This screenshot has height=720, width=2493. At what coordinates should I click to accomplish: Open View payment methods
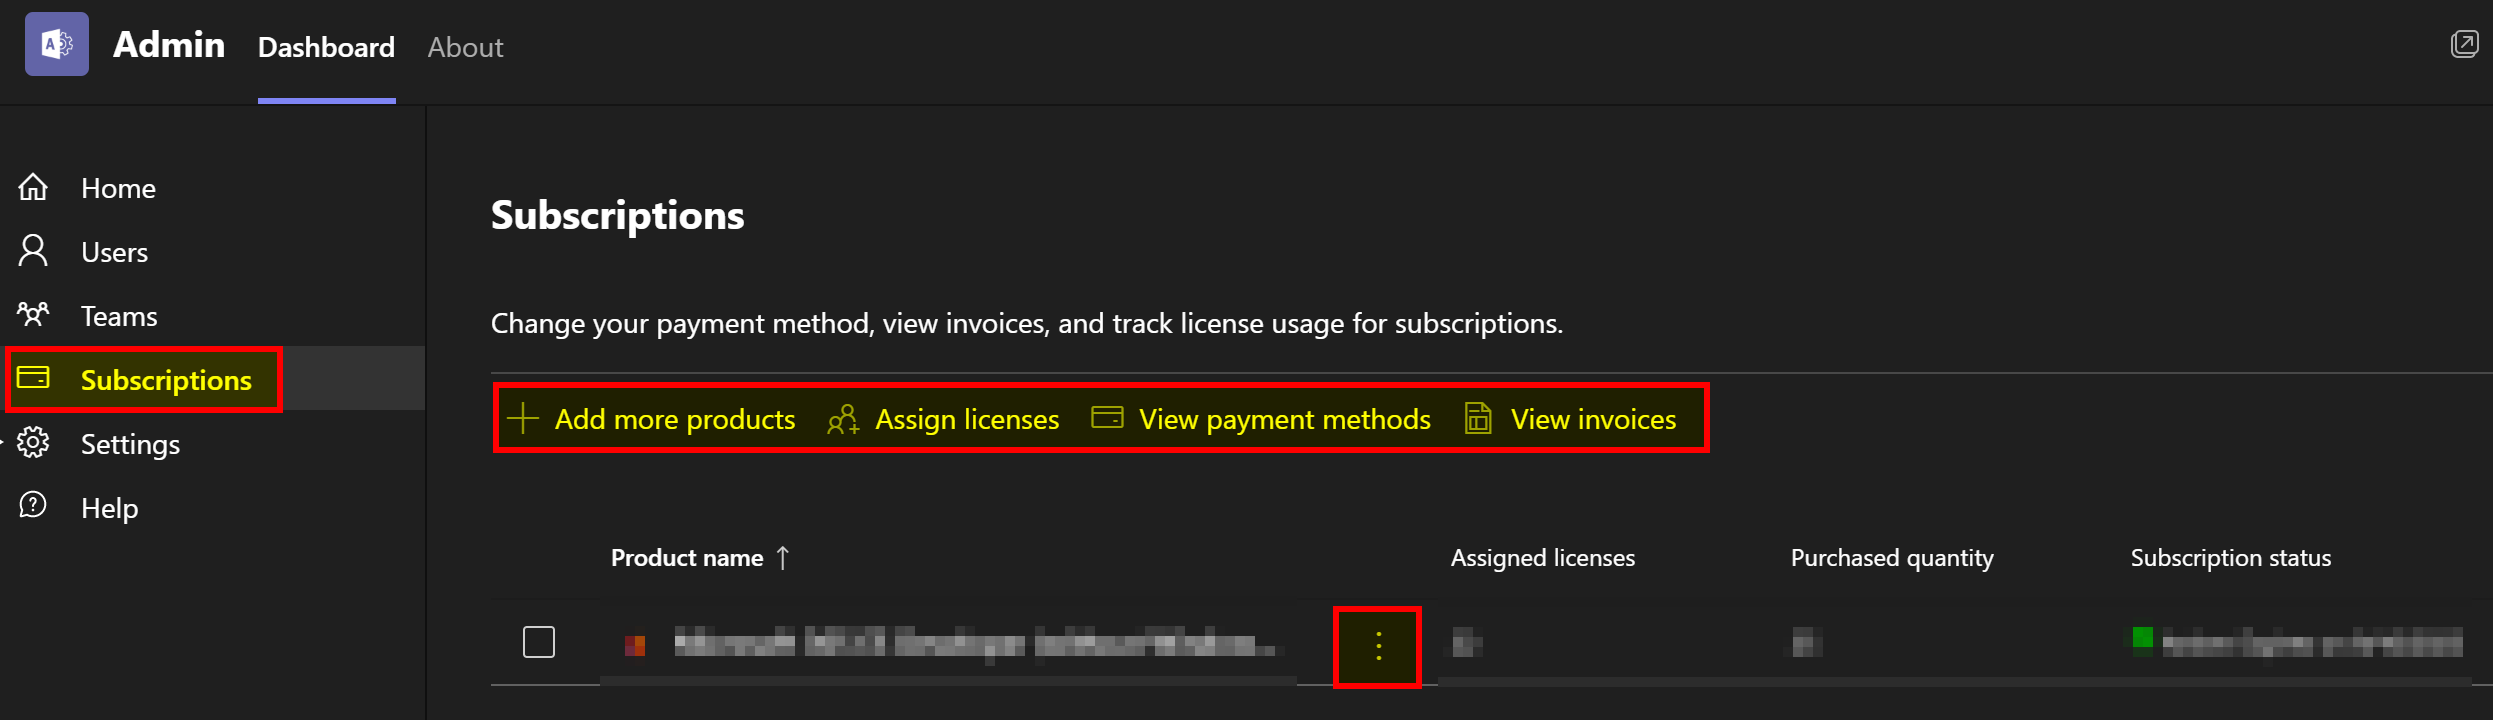tap(1261, 419)
